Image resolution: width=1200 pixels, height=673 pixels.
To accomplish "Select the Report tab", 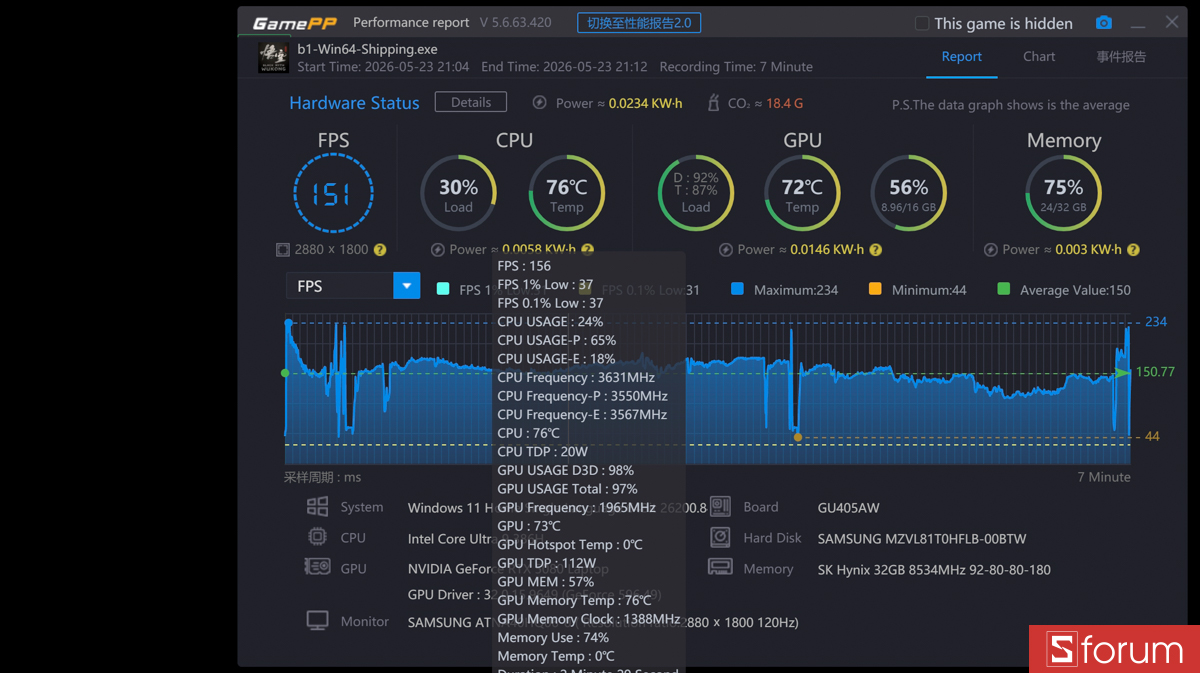I will point(961,57).
